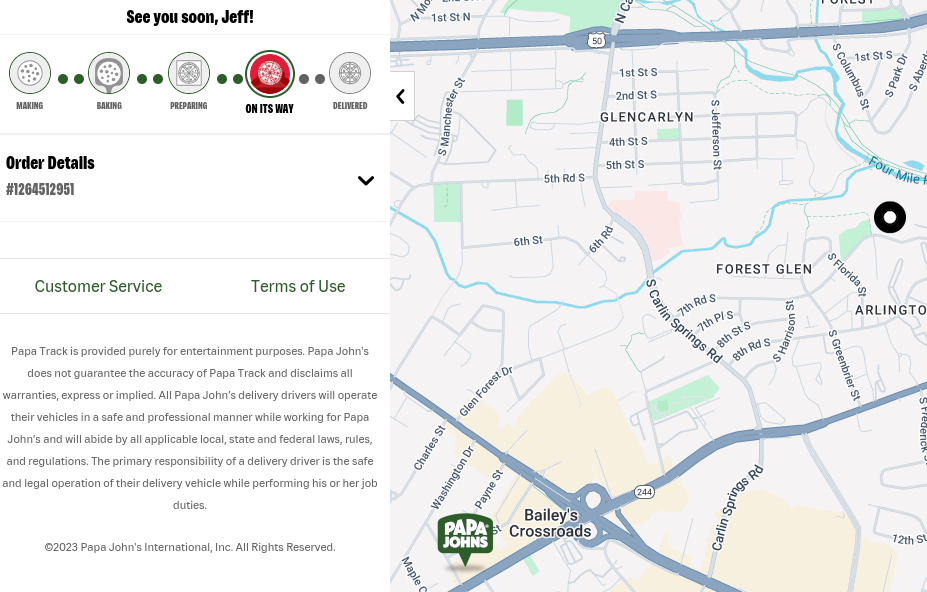Click the 'See you soon, Jeff!' heading
This screenshot has height=592, width=927.
point(190,17)
